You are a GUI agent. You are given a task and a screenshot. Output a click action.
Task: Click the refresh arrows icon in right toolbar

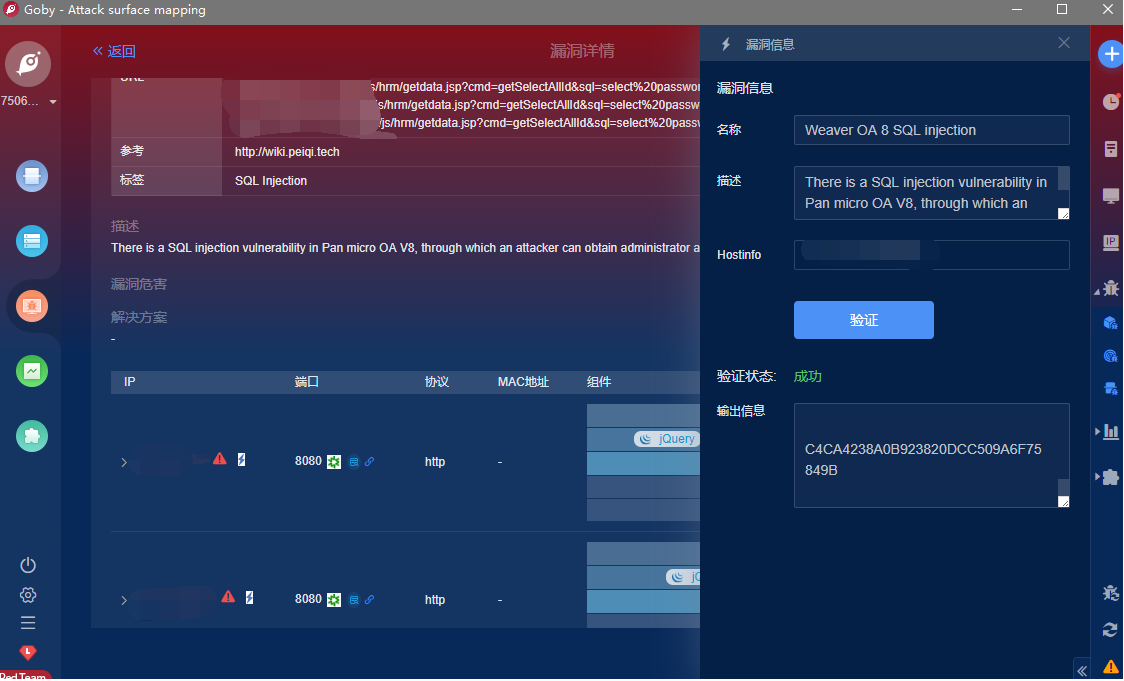coord(1110,629)
